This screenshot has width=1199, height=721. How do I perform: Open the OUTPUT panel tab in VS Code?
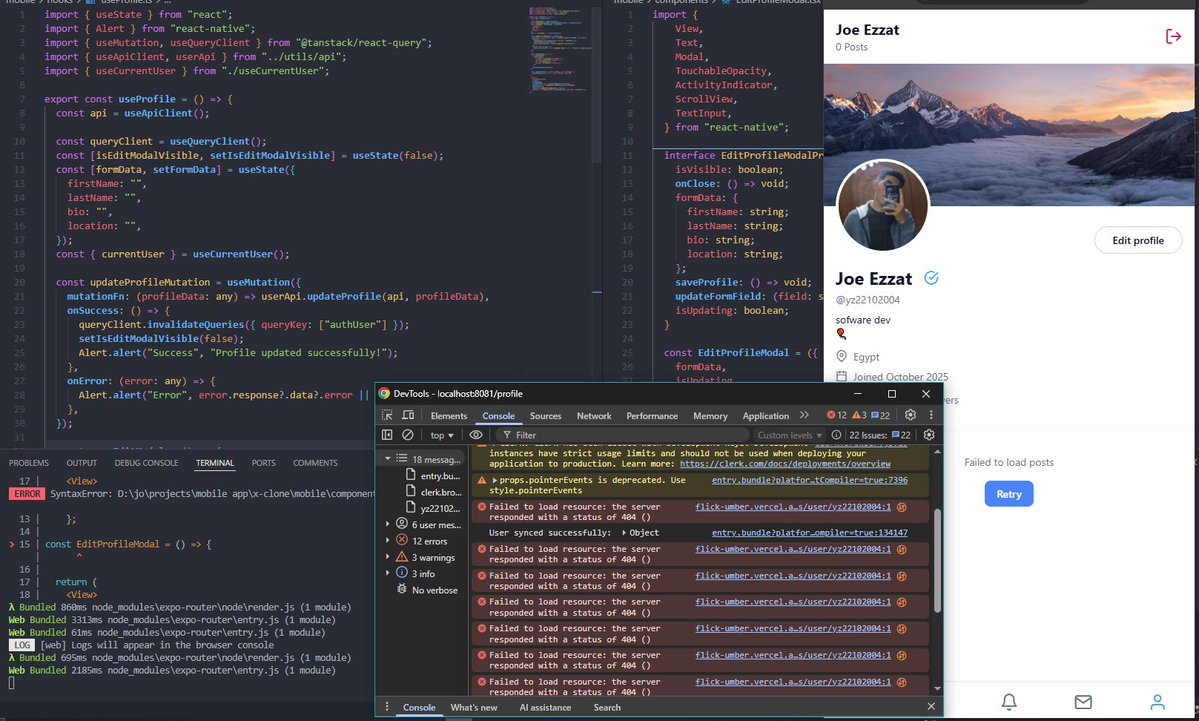tap(82, 463)
